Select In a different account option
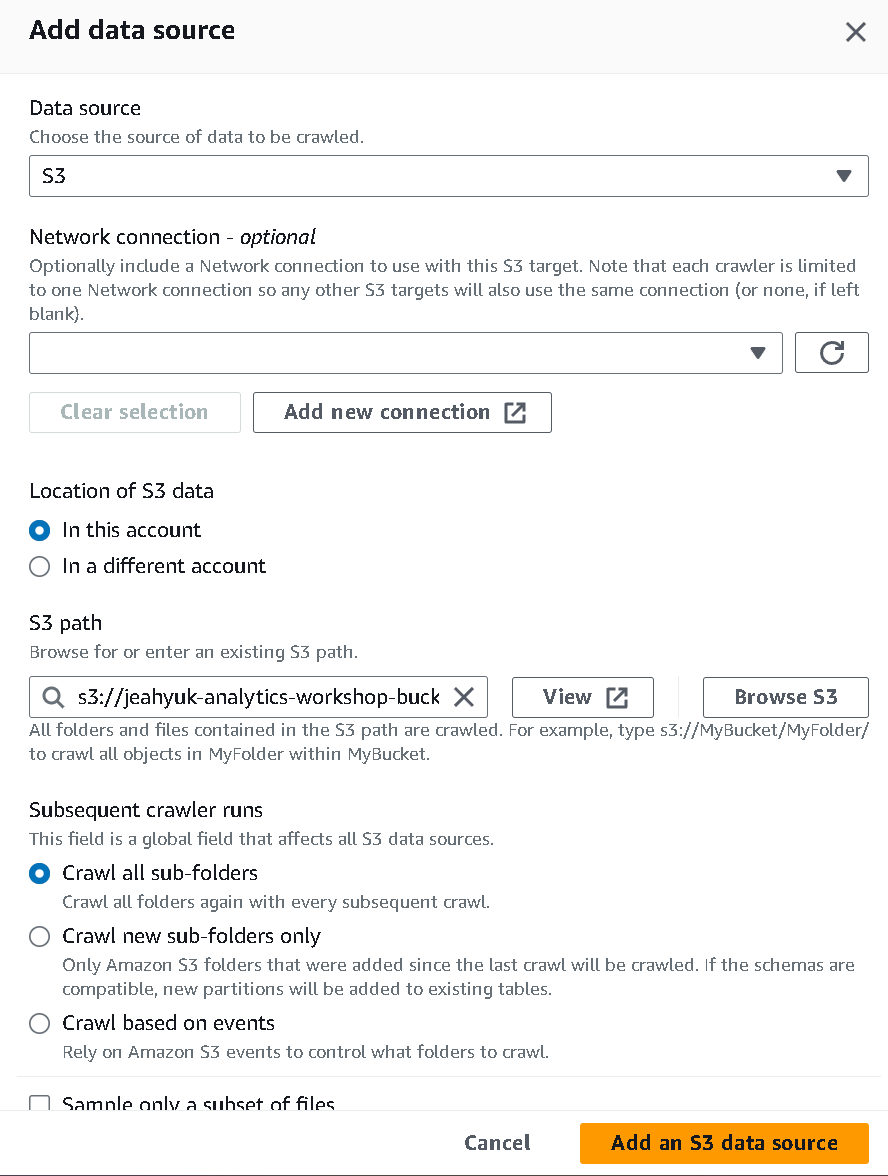 tap(40, 566)
